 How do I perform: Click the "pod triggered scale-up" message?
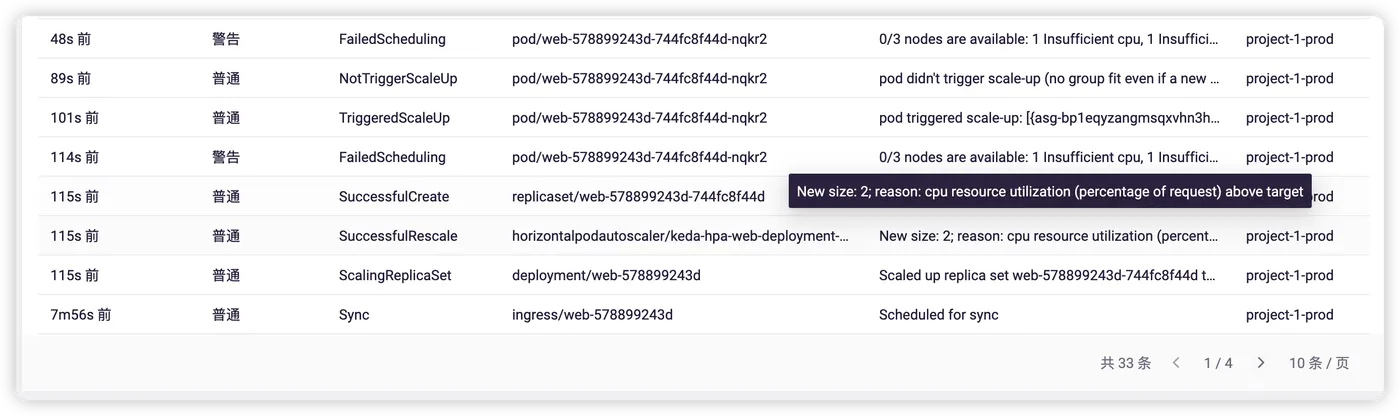click(x=1048, y=118)
